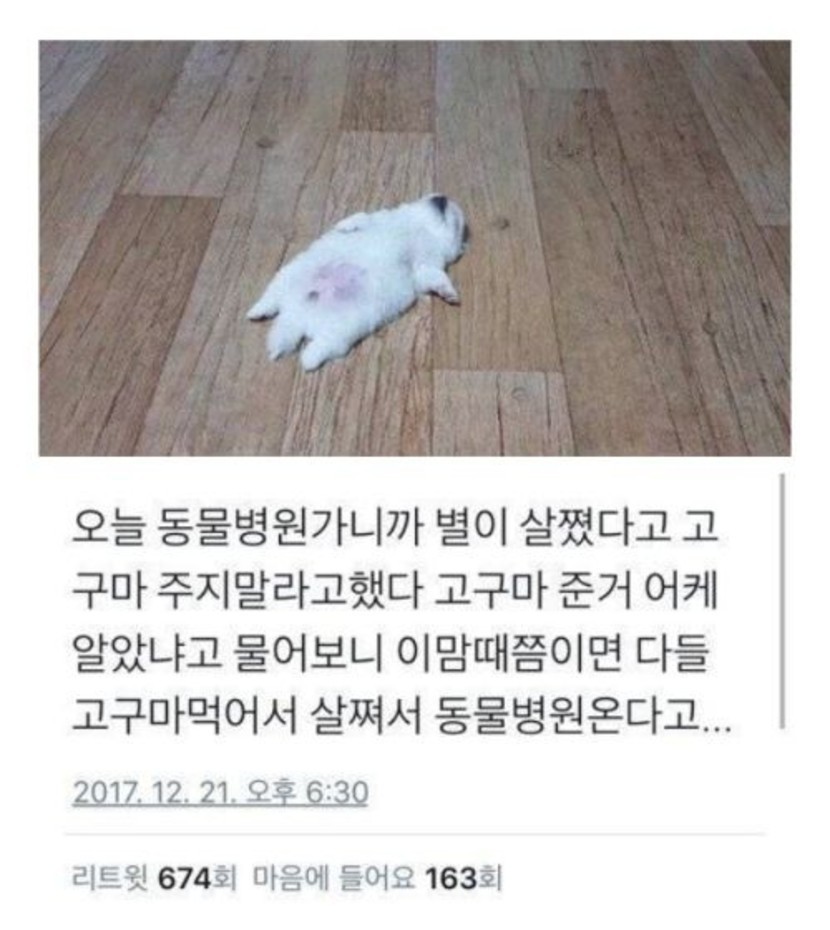Viewport: 830px width, 930px height.
Task: Click the puppy's dark ear in the photo
Action: [438, 206]
